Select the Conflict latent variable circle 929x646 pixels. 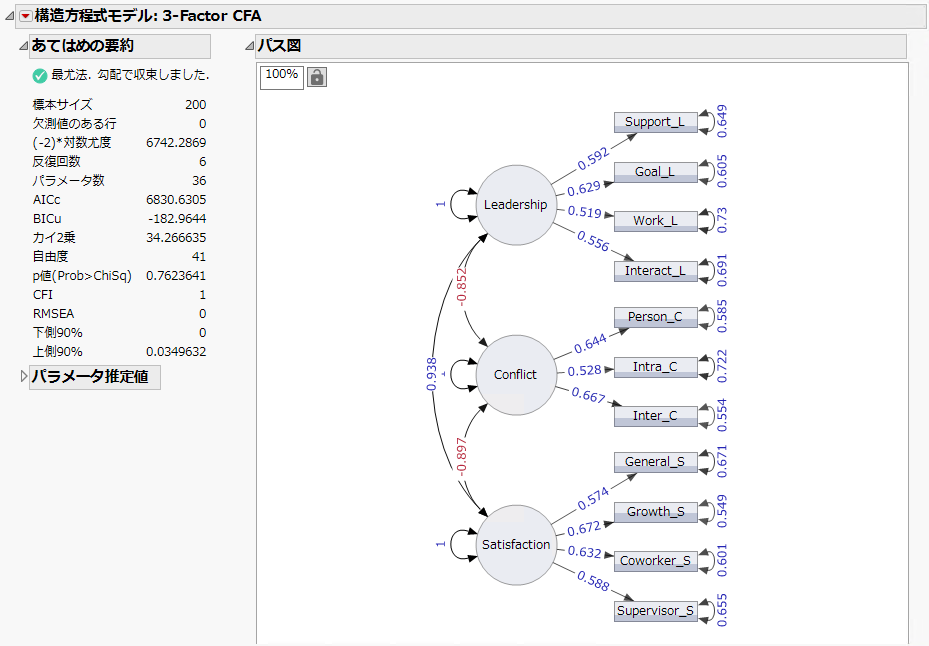(515, 375)
